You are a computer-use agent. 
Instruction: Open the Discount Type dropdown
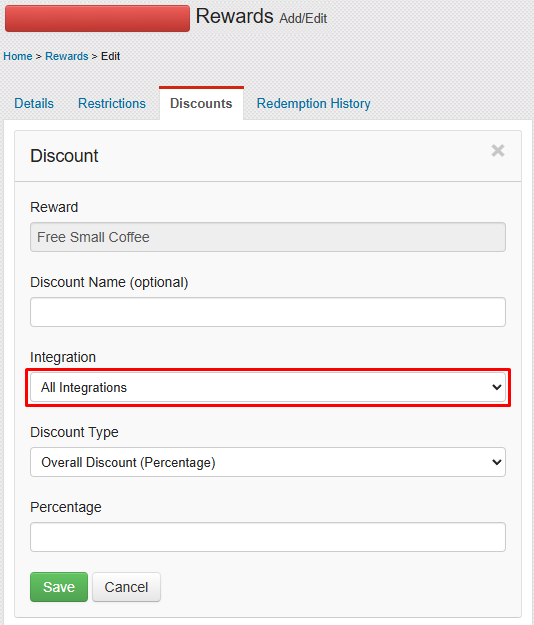[268, 462]
